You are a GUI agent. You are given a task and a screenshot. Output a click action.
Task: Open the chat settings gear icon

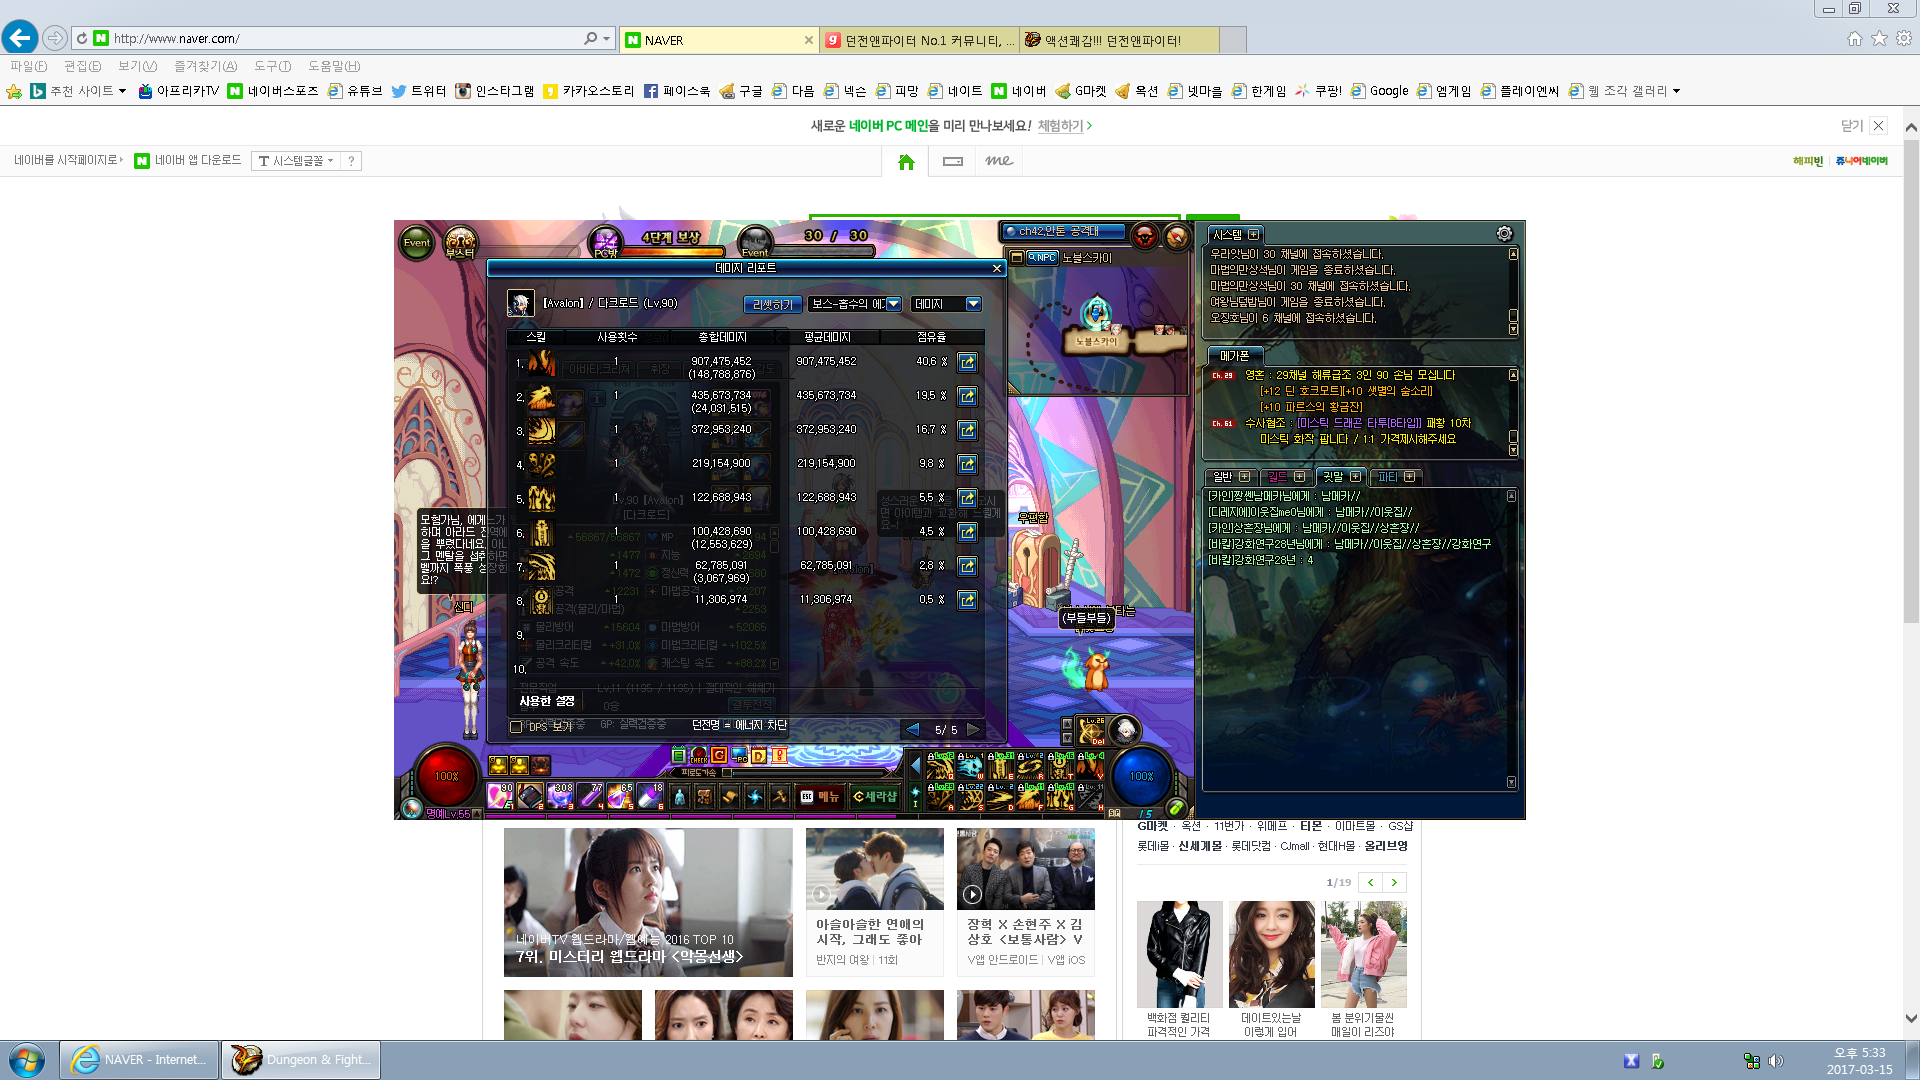[1504, 234]
